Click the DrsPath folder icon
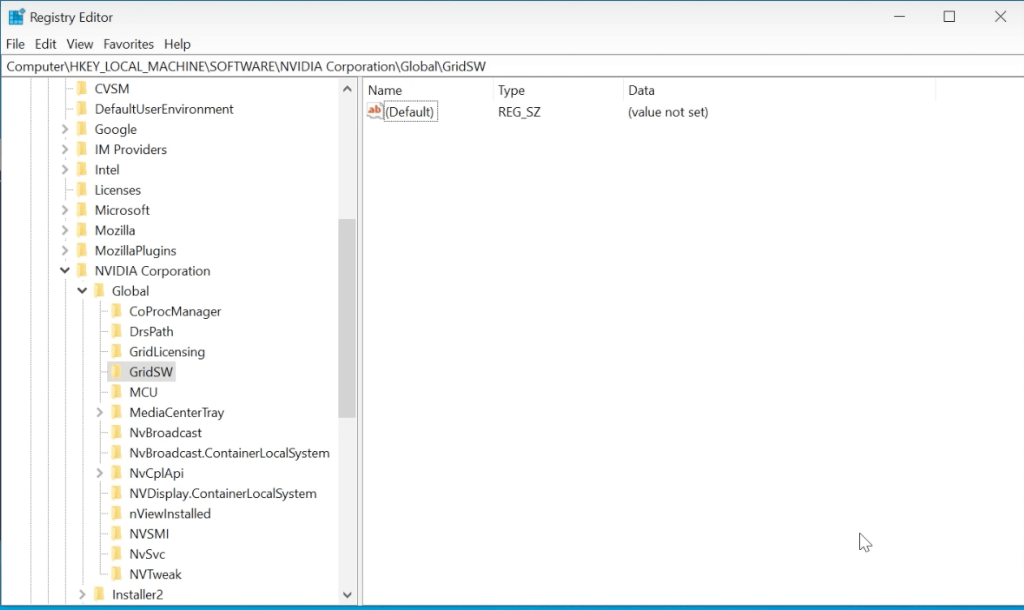 click(x=116, y=332)
